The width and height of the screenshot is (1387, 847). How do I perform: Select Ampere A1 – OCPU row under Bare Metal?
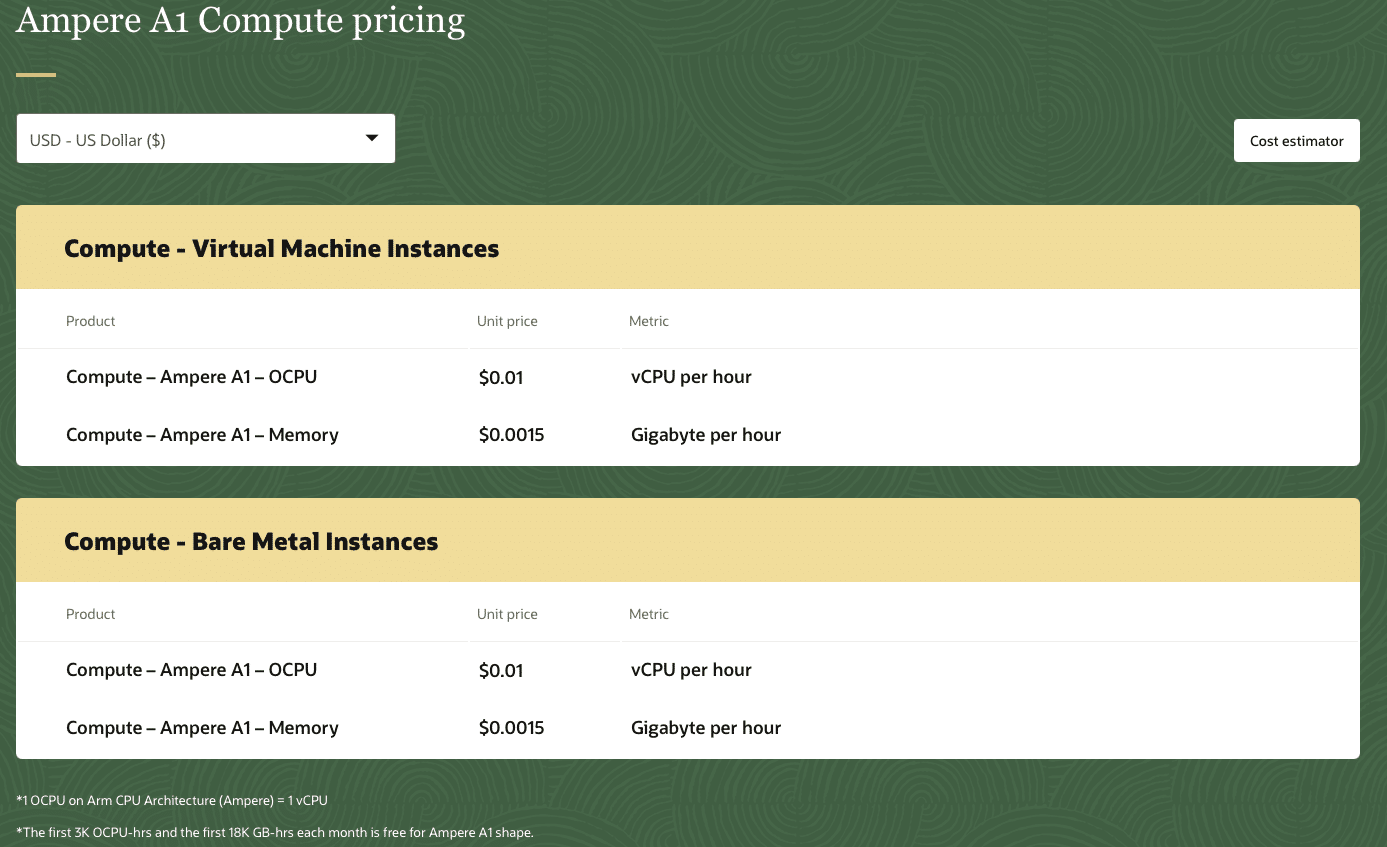(687, 670)
